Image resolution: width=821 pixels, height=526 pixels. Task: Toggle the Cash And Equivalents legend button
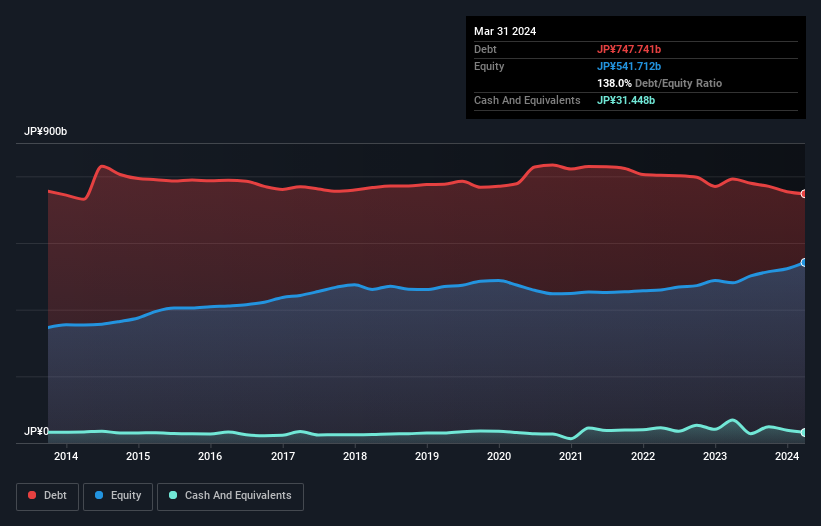(x=230, y=496)
